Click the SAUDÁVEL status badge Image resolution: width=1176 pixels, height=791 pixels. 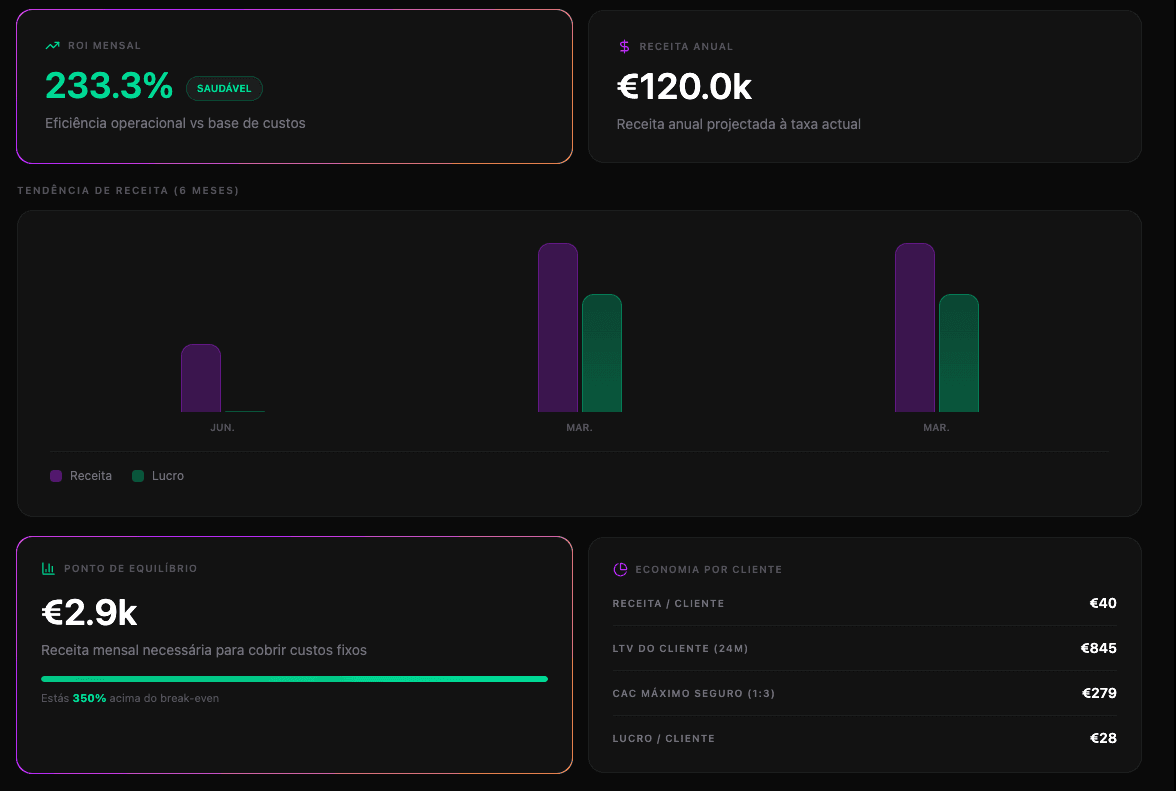coord(224,88)
